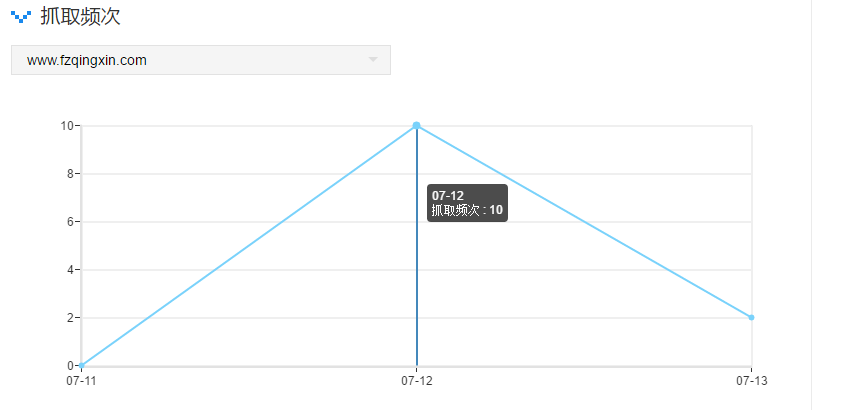Click the gray arrow in the site selector
The image size is (854, 410).
(373, 60)
